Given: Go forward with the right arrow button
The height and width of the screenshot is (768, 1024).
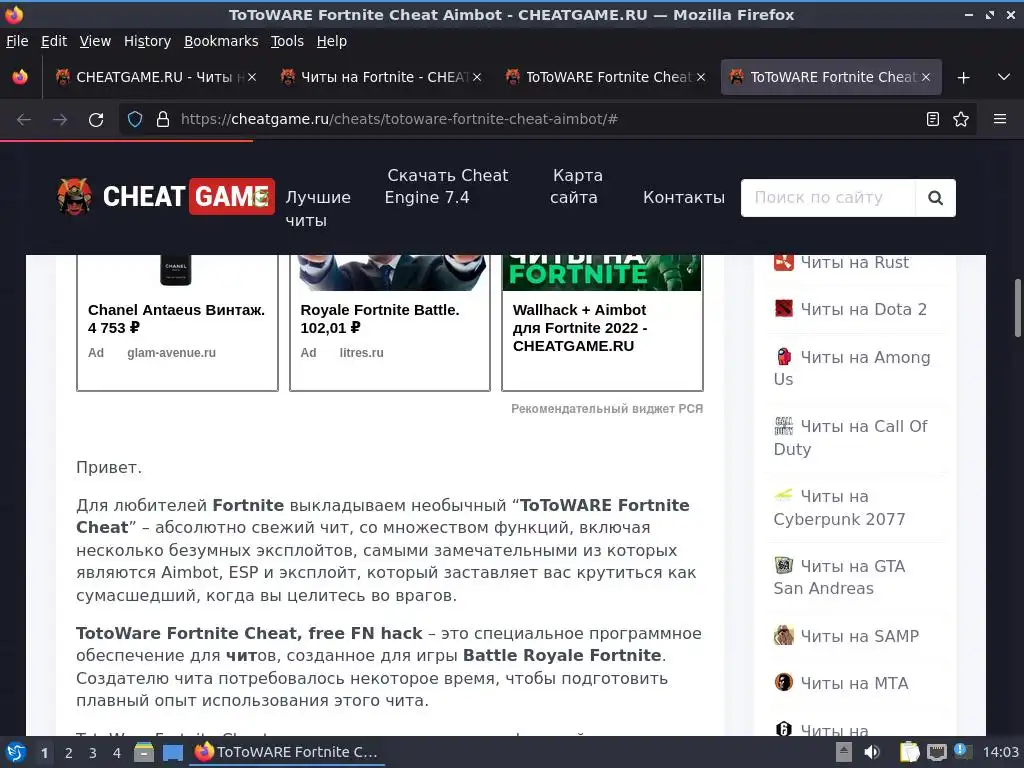Looking at the screenshot, I should coord(60,120).
